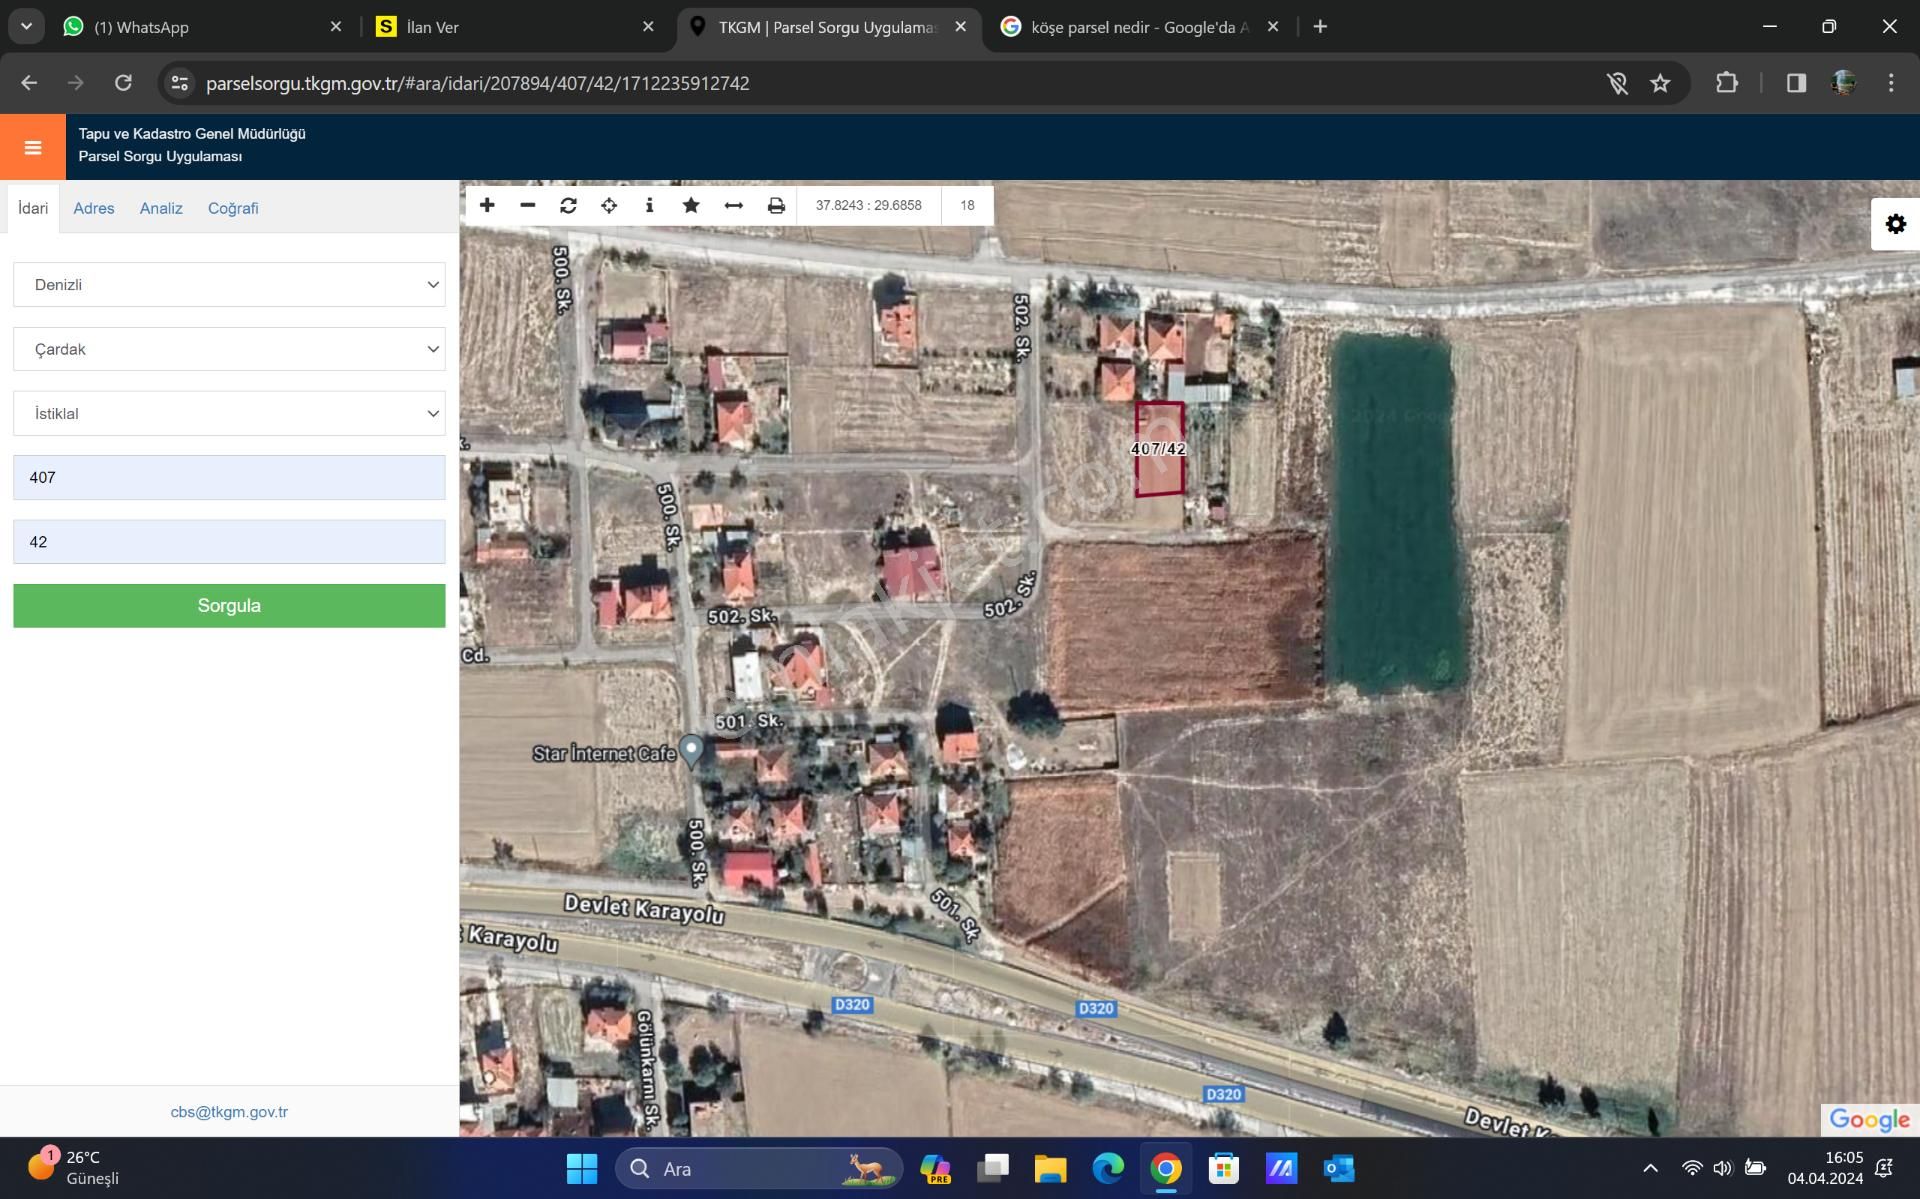This screenshot has height=1199, width=1920.
Task: Open Microsoft Store from taskbar
Action: (1223, 1168)
